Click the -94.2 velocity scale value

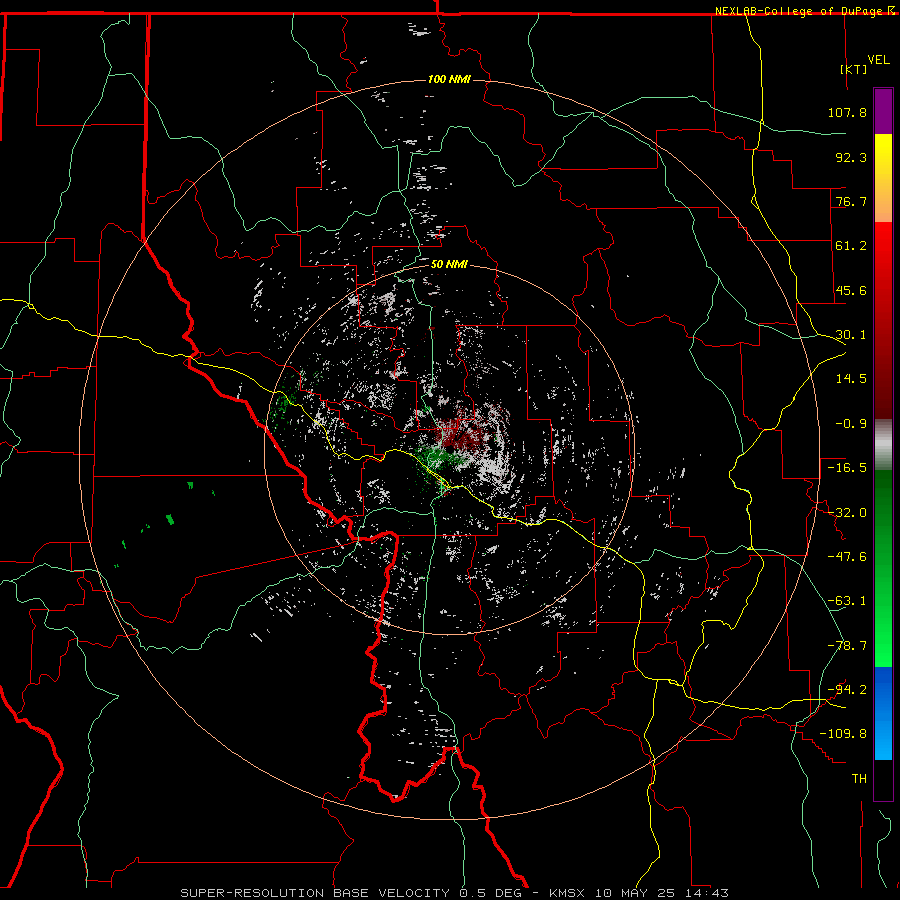point(847,690)
